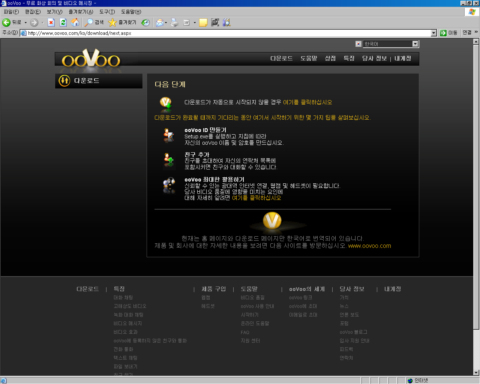Open the 즐겨찾기(A) menu

pyautogui.click(x=81, y=12)
